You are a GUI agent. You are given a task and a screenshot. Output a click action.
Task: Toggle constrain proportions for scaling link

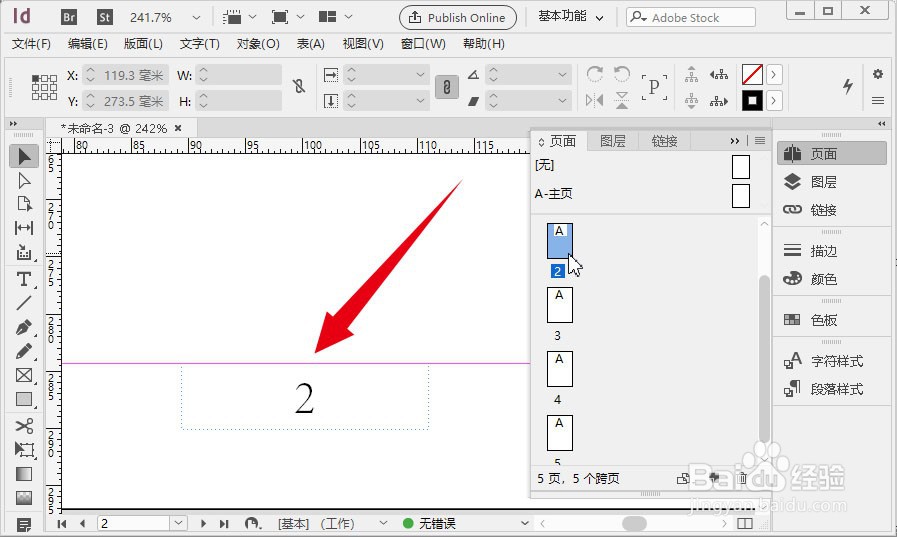[x=447, y=87]
